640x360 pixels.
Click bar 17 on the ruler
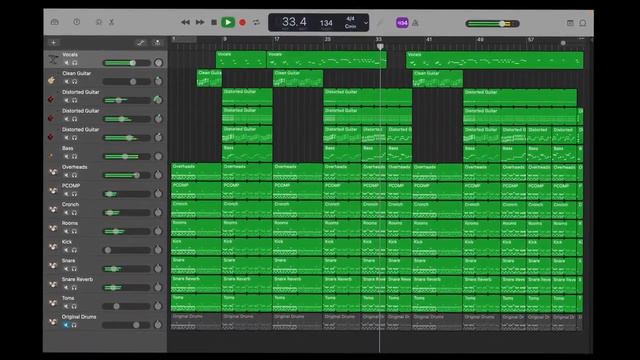pyautogui.click(x=277, y=39)
